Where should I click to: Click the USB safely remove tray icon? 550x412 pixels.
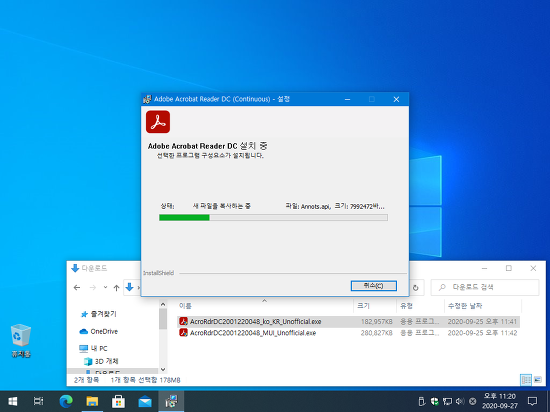tap(422, 401)
